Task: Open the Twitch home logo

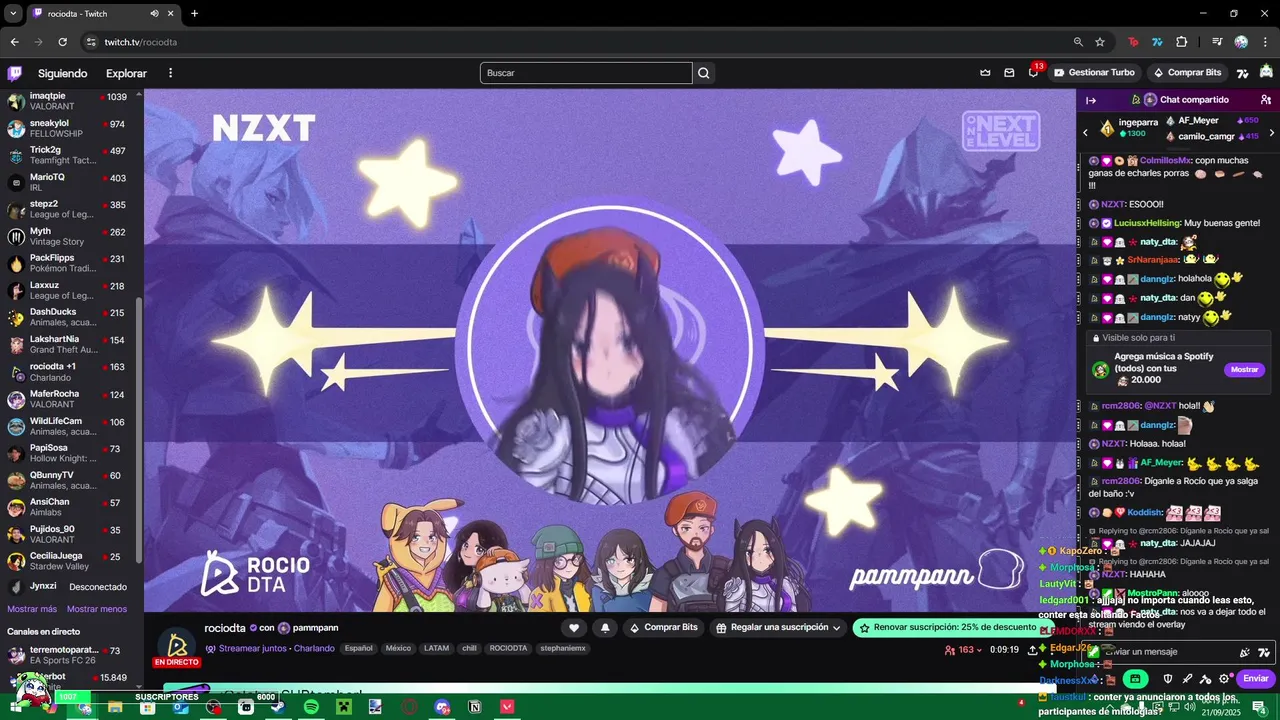Action: pos(15,73)
